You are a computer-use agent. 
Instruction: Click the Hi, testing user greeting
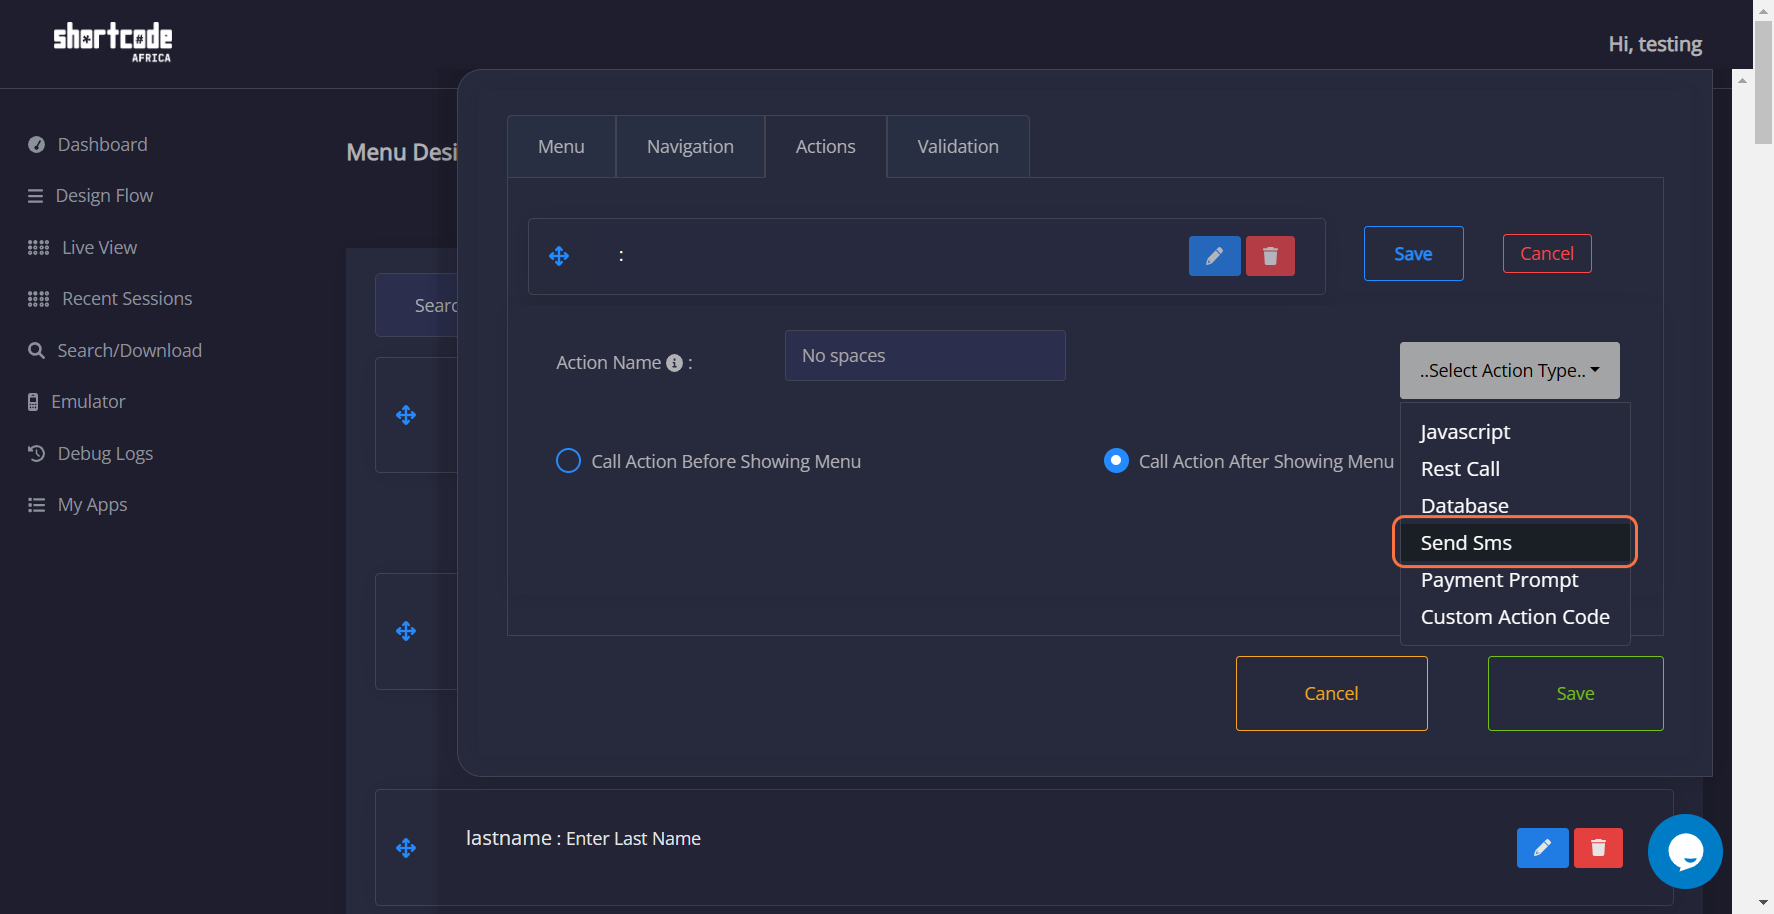(1655, 44)
